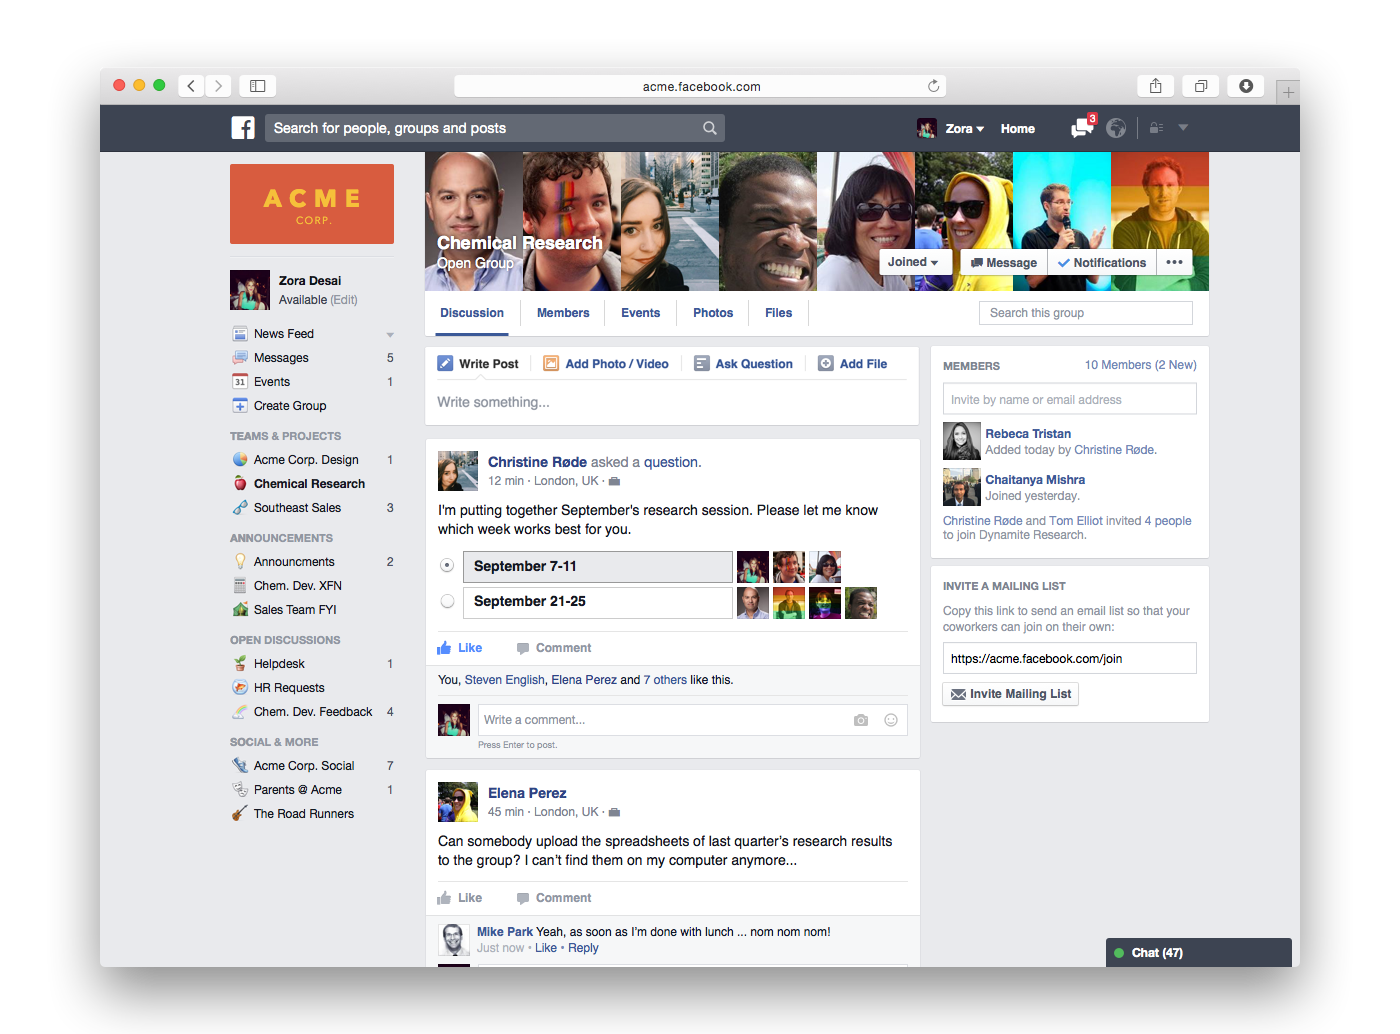Viewport: 1400px width, 1034px height.
Task: Switch to the Members tab
Action: [x=563, y=313]
